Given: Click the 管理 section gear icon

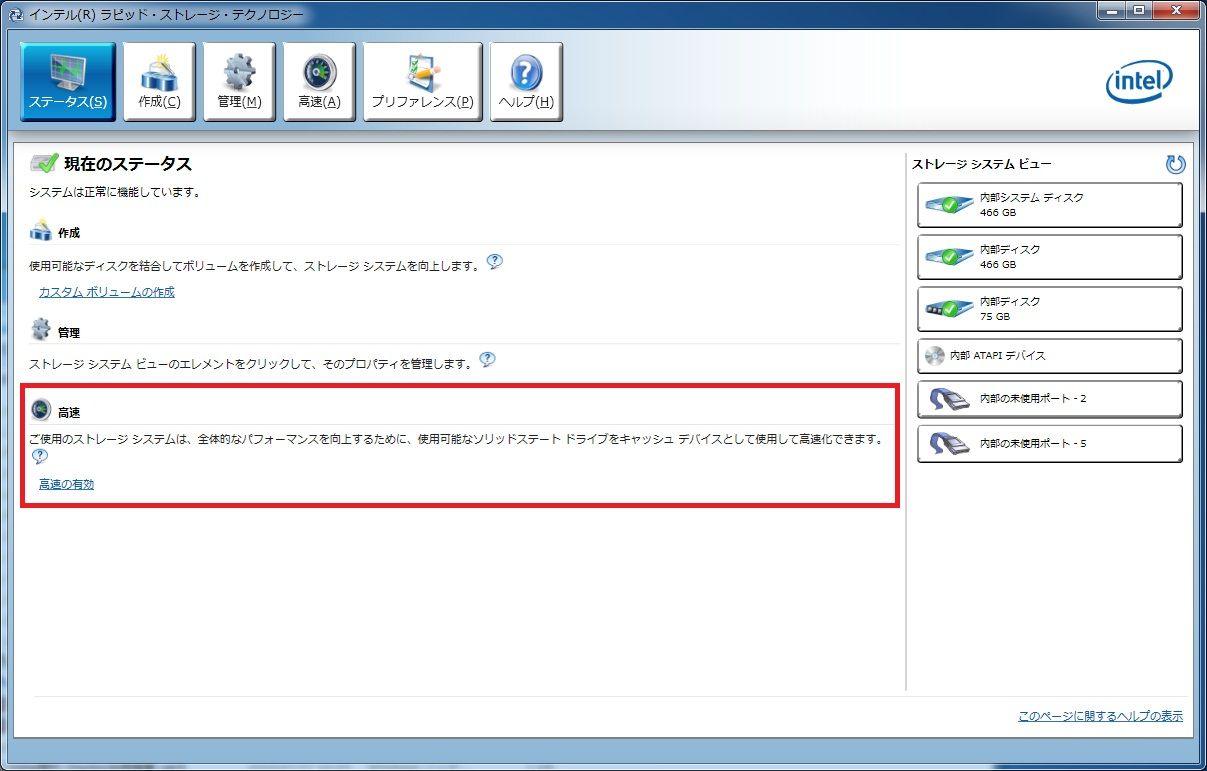Looking at the screenshot, I should pyautogui.click(x=41, y=330).
